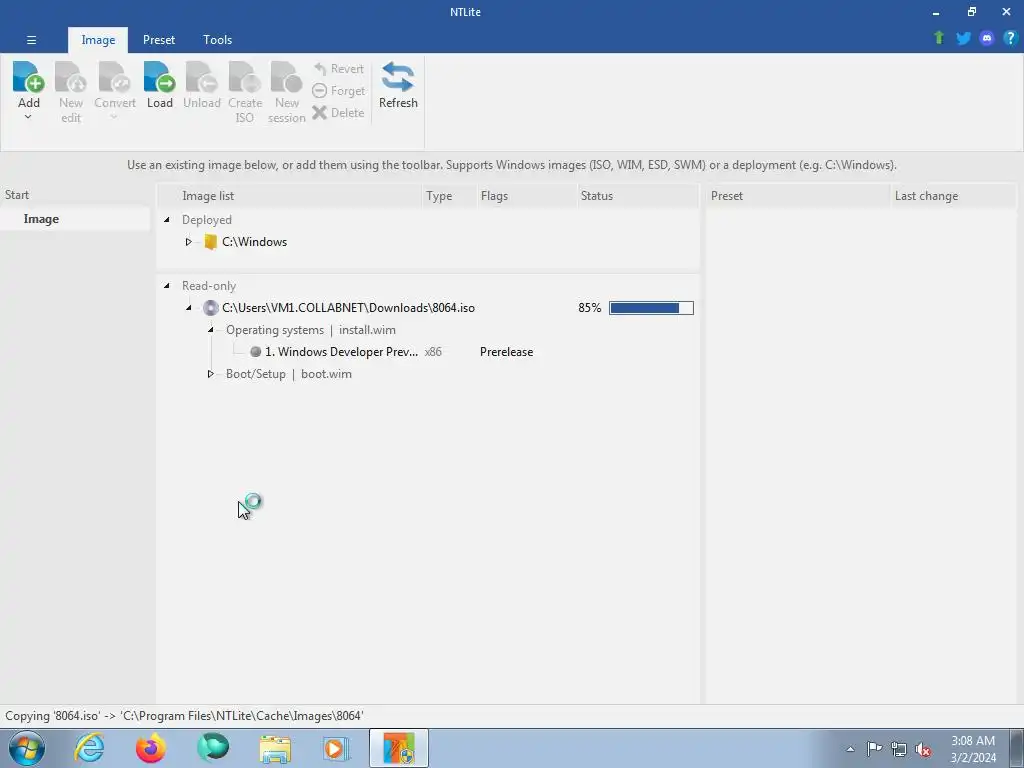Image resolution: width=1024 pixels, height=768 pixels.
Task: Open the hamburger menu
Action: click(x=31, y=40)
